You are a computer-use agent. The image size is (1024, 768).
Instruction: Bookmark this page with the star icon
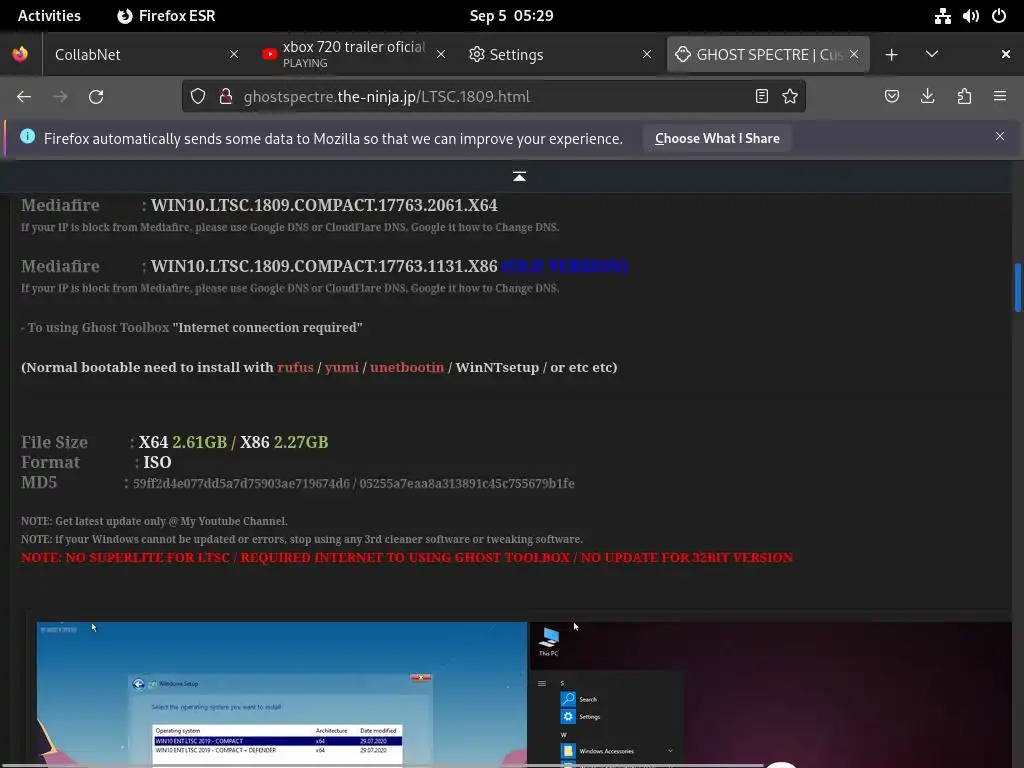pyautogui.click(x=790, y=97)
